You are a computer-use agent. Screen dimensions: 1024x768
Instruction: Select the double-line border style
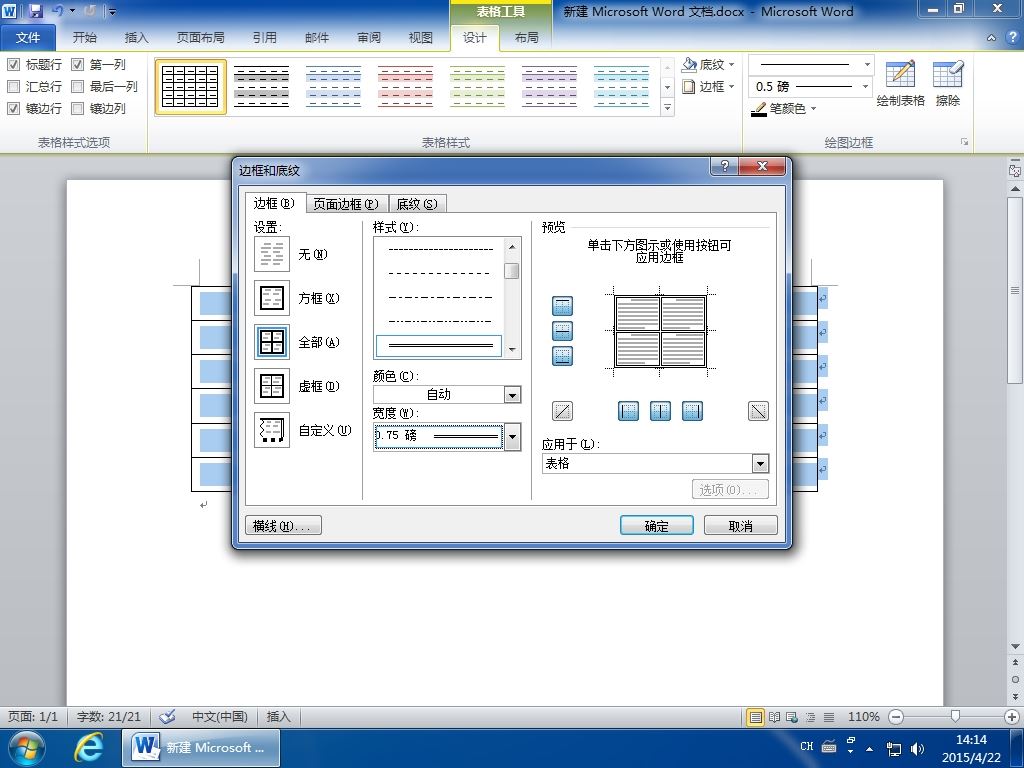[439, 345]
